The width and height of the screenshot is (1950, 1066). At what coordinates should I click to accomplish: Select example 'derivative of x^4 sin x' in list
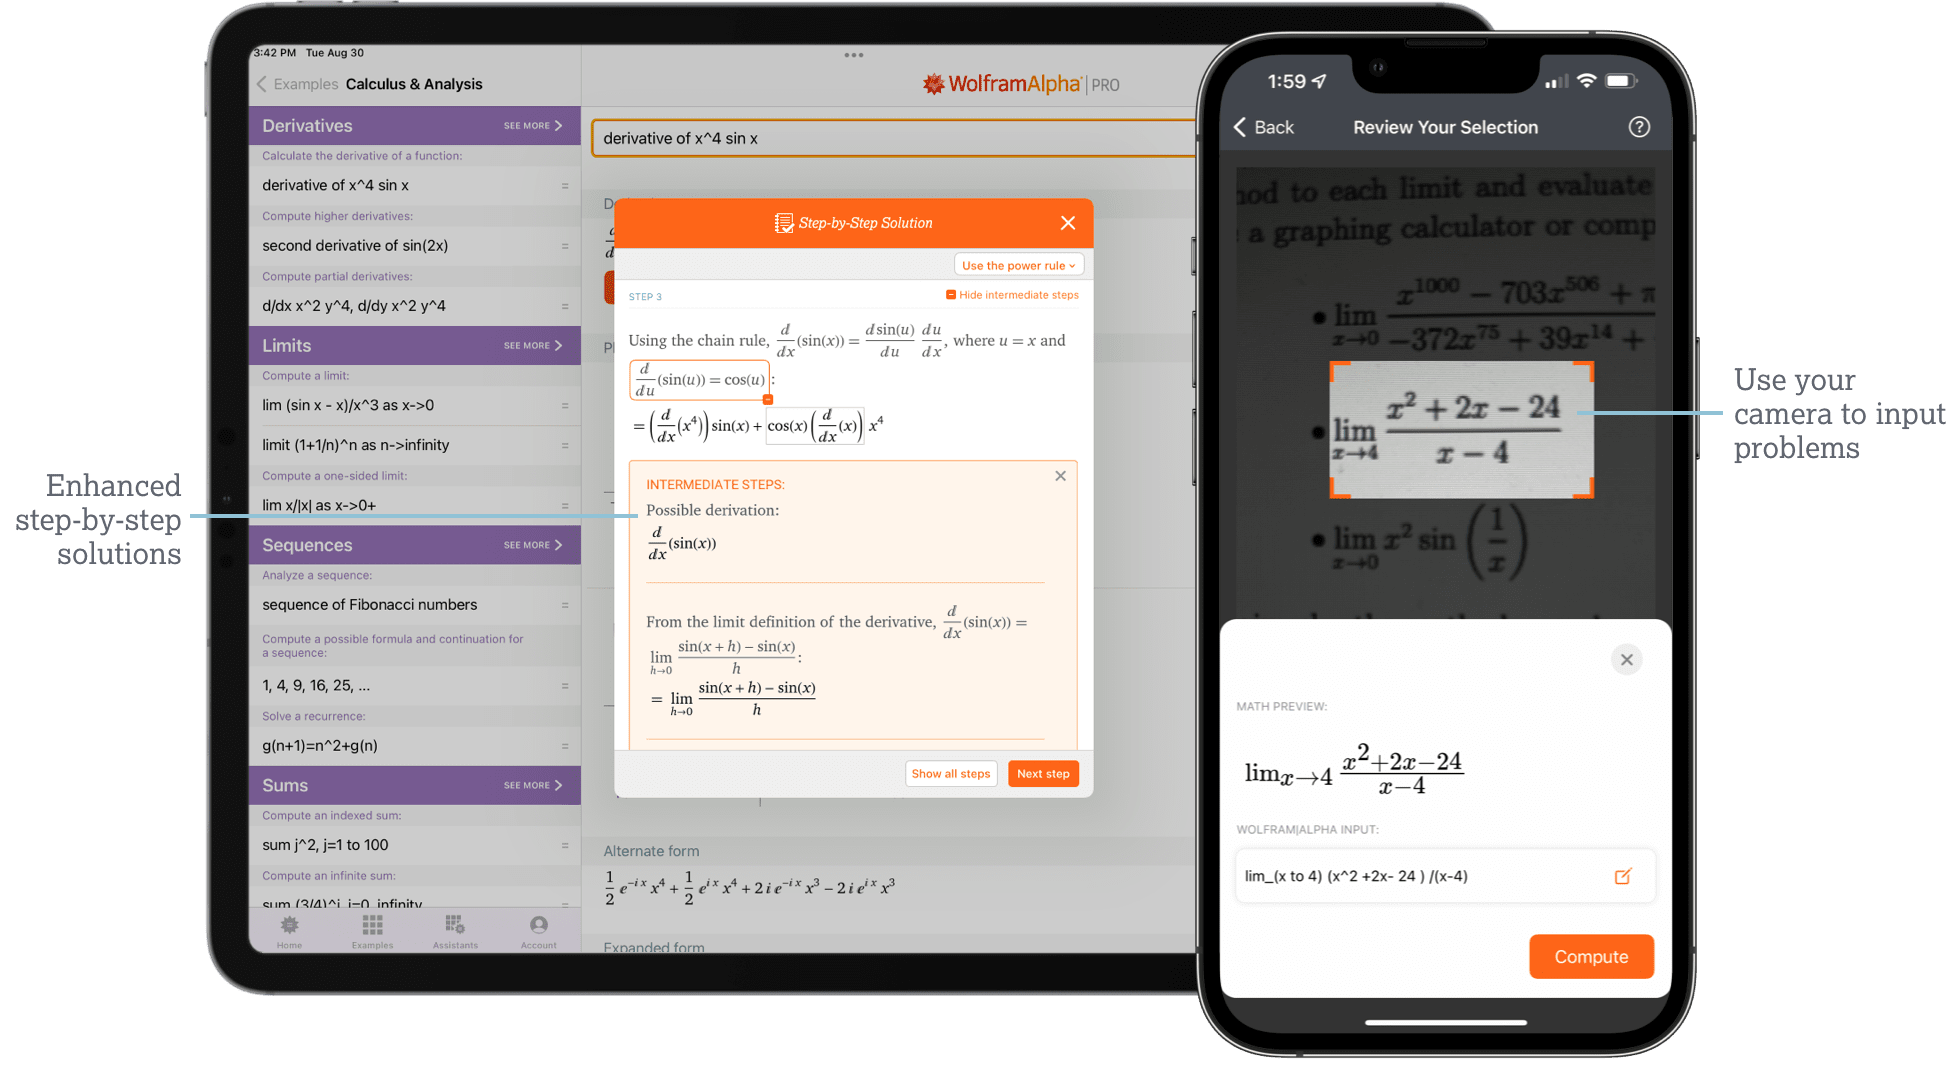point(414,186)
